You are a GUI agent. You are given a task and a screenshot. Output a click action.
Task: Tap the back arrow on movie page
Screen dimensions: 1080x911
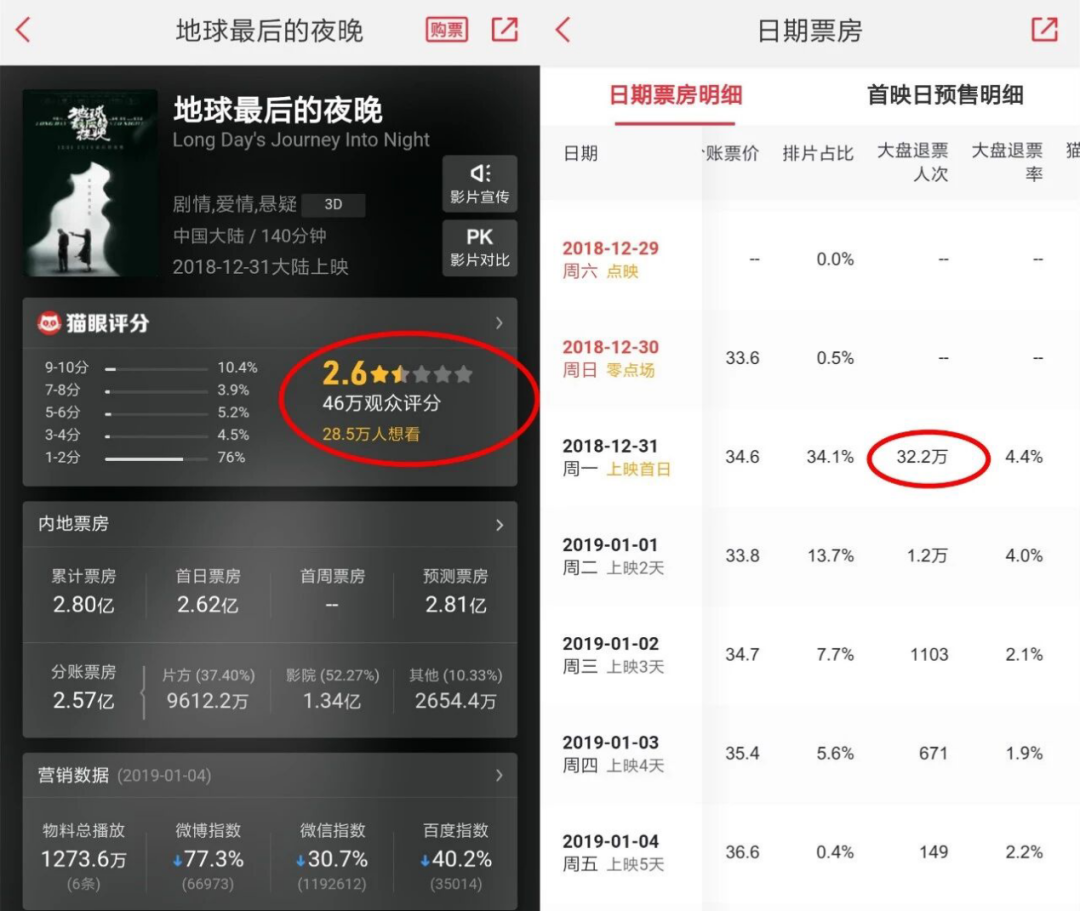coord(24,30)
